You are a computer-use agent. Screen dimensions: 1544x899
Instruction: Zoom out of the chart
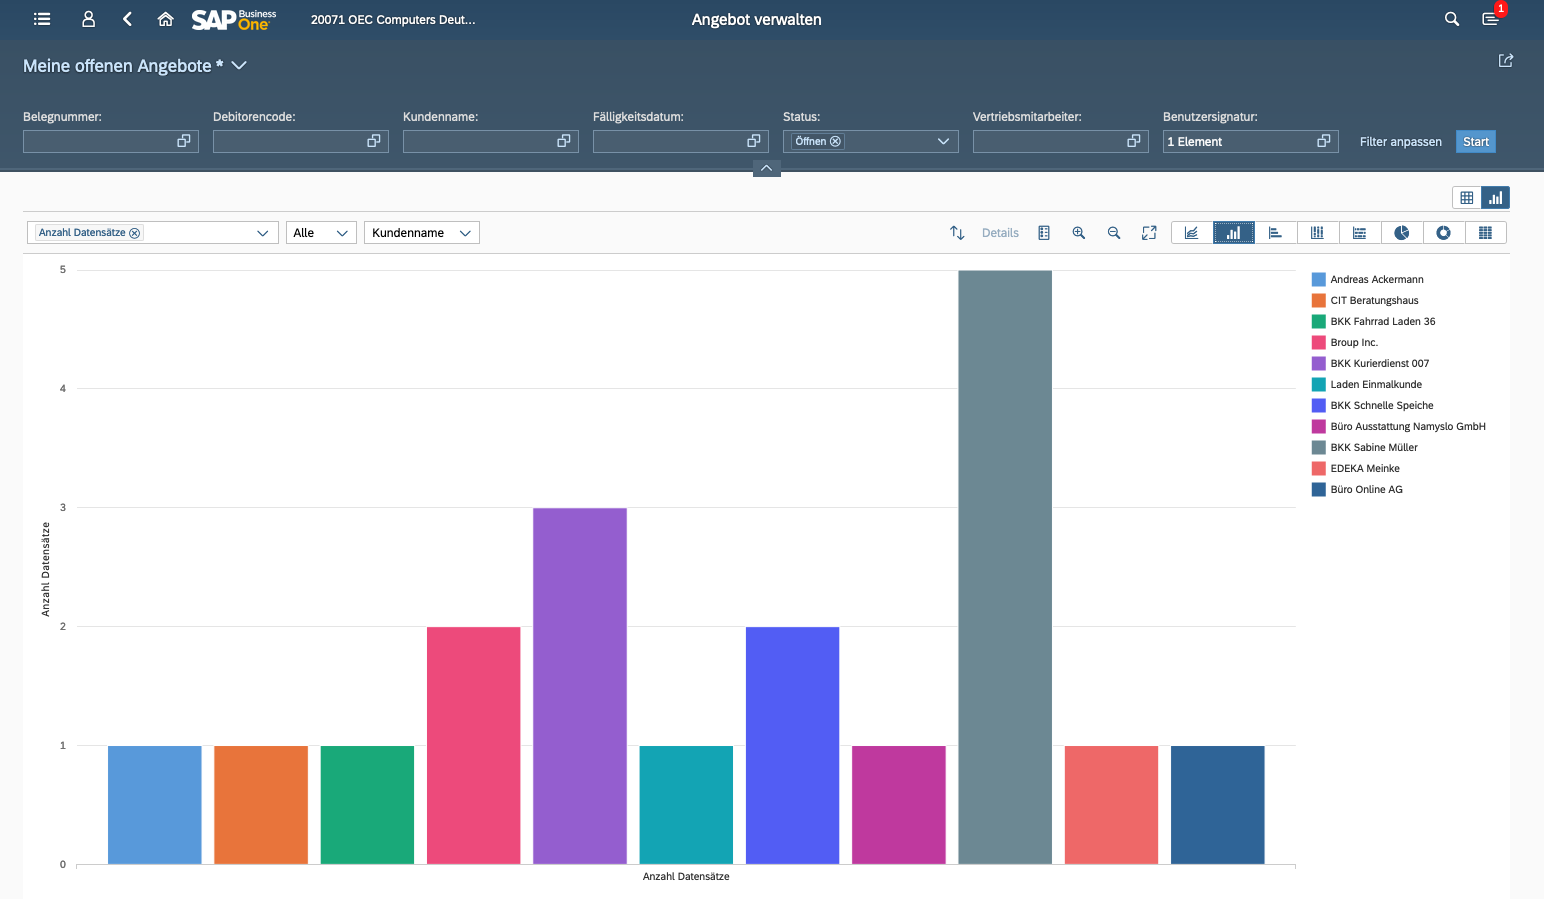click(1114, 233)
